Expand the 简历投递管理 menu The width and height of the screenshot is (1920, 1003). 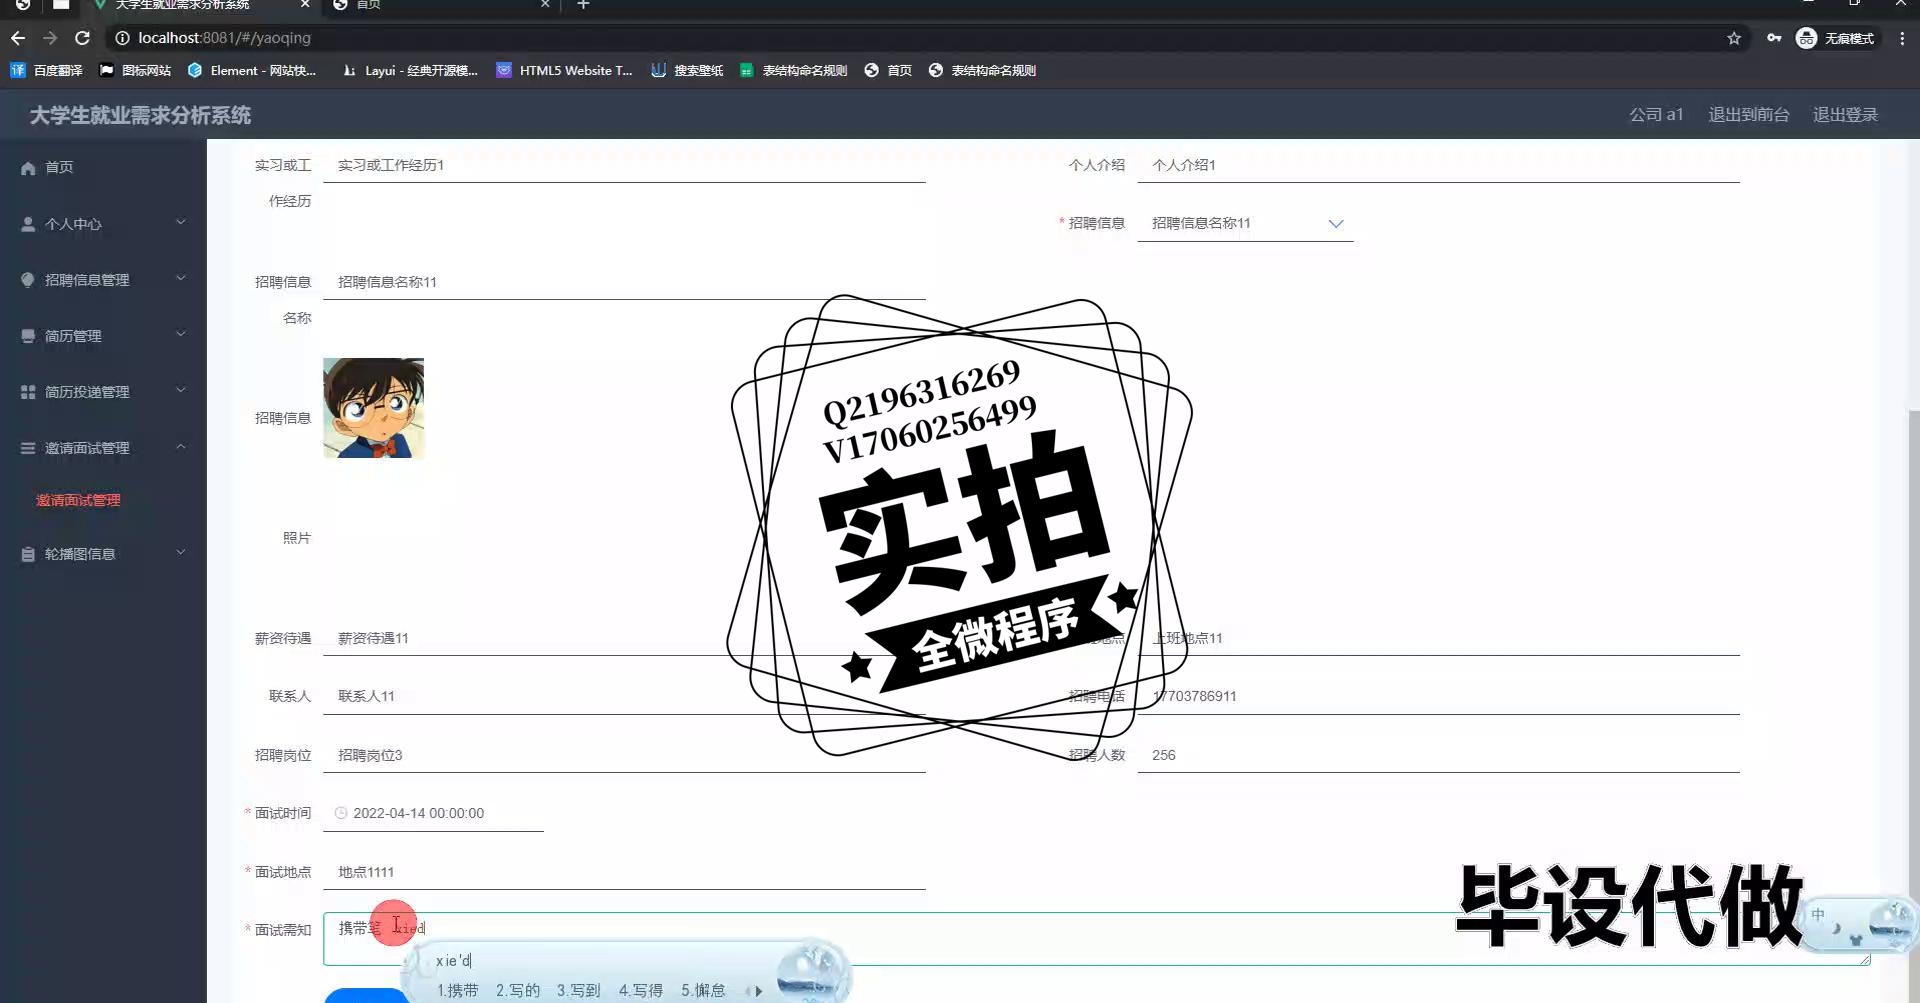click(103, 392)
